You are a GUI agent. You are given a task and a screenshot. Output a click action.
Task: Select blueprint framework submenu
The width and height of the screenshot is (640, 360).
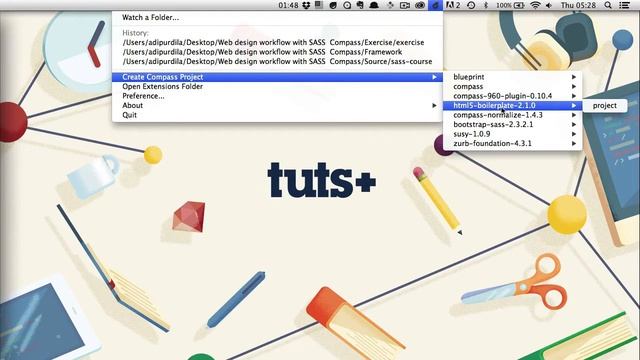tap(512, 77)
